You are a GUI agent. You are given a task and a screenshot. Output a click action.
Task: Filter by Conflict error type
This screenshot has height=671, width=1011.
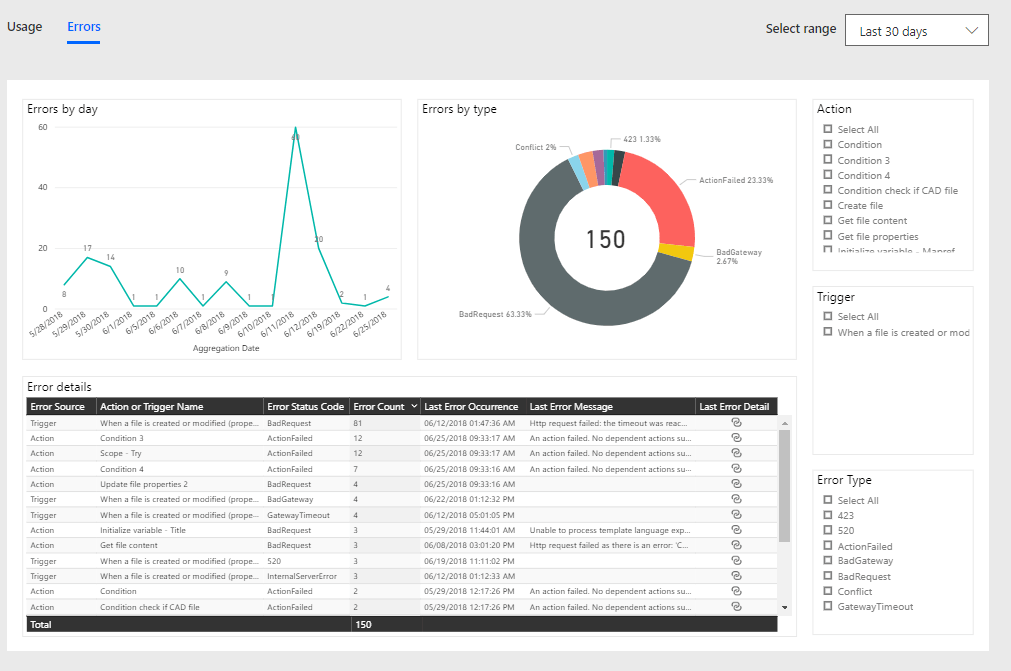click(828, 591)
